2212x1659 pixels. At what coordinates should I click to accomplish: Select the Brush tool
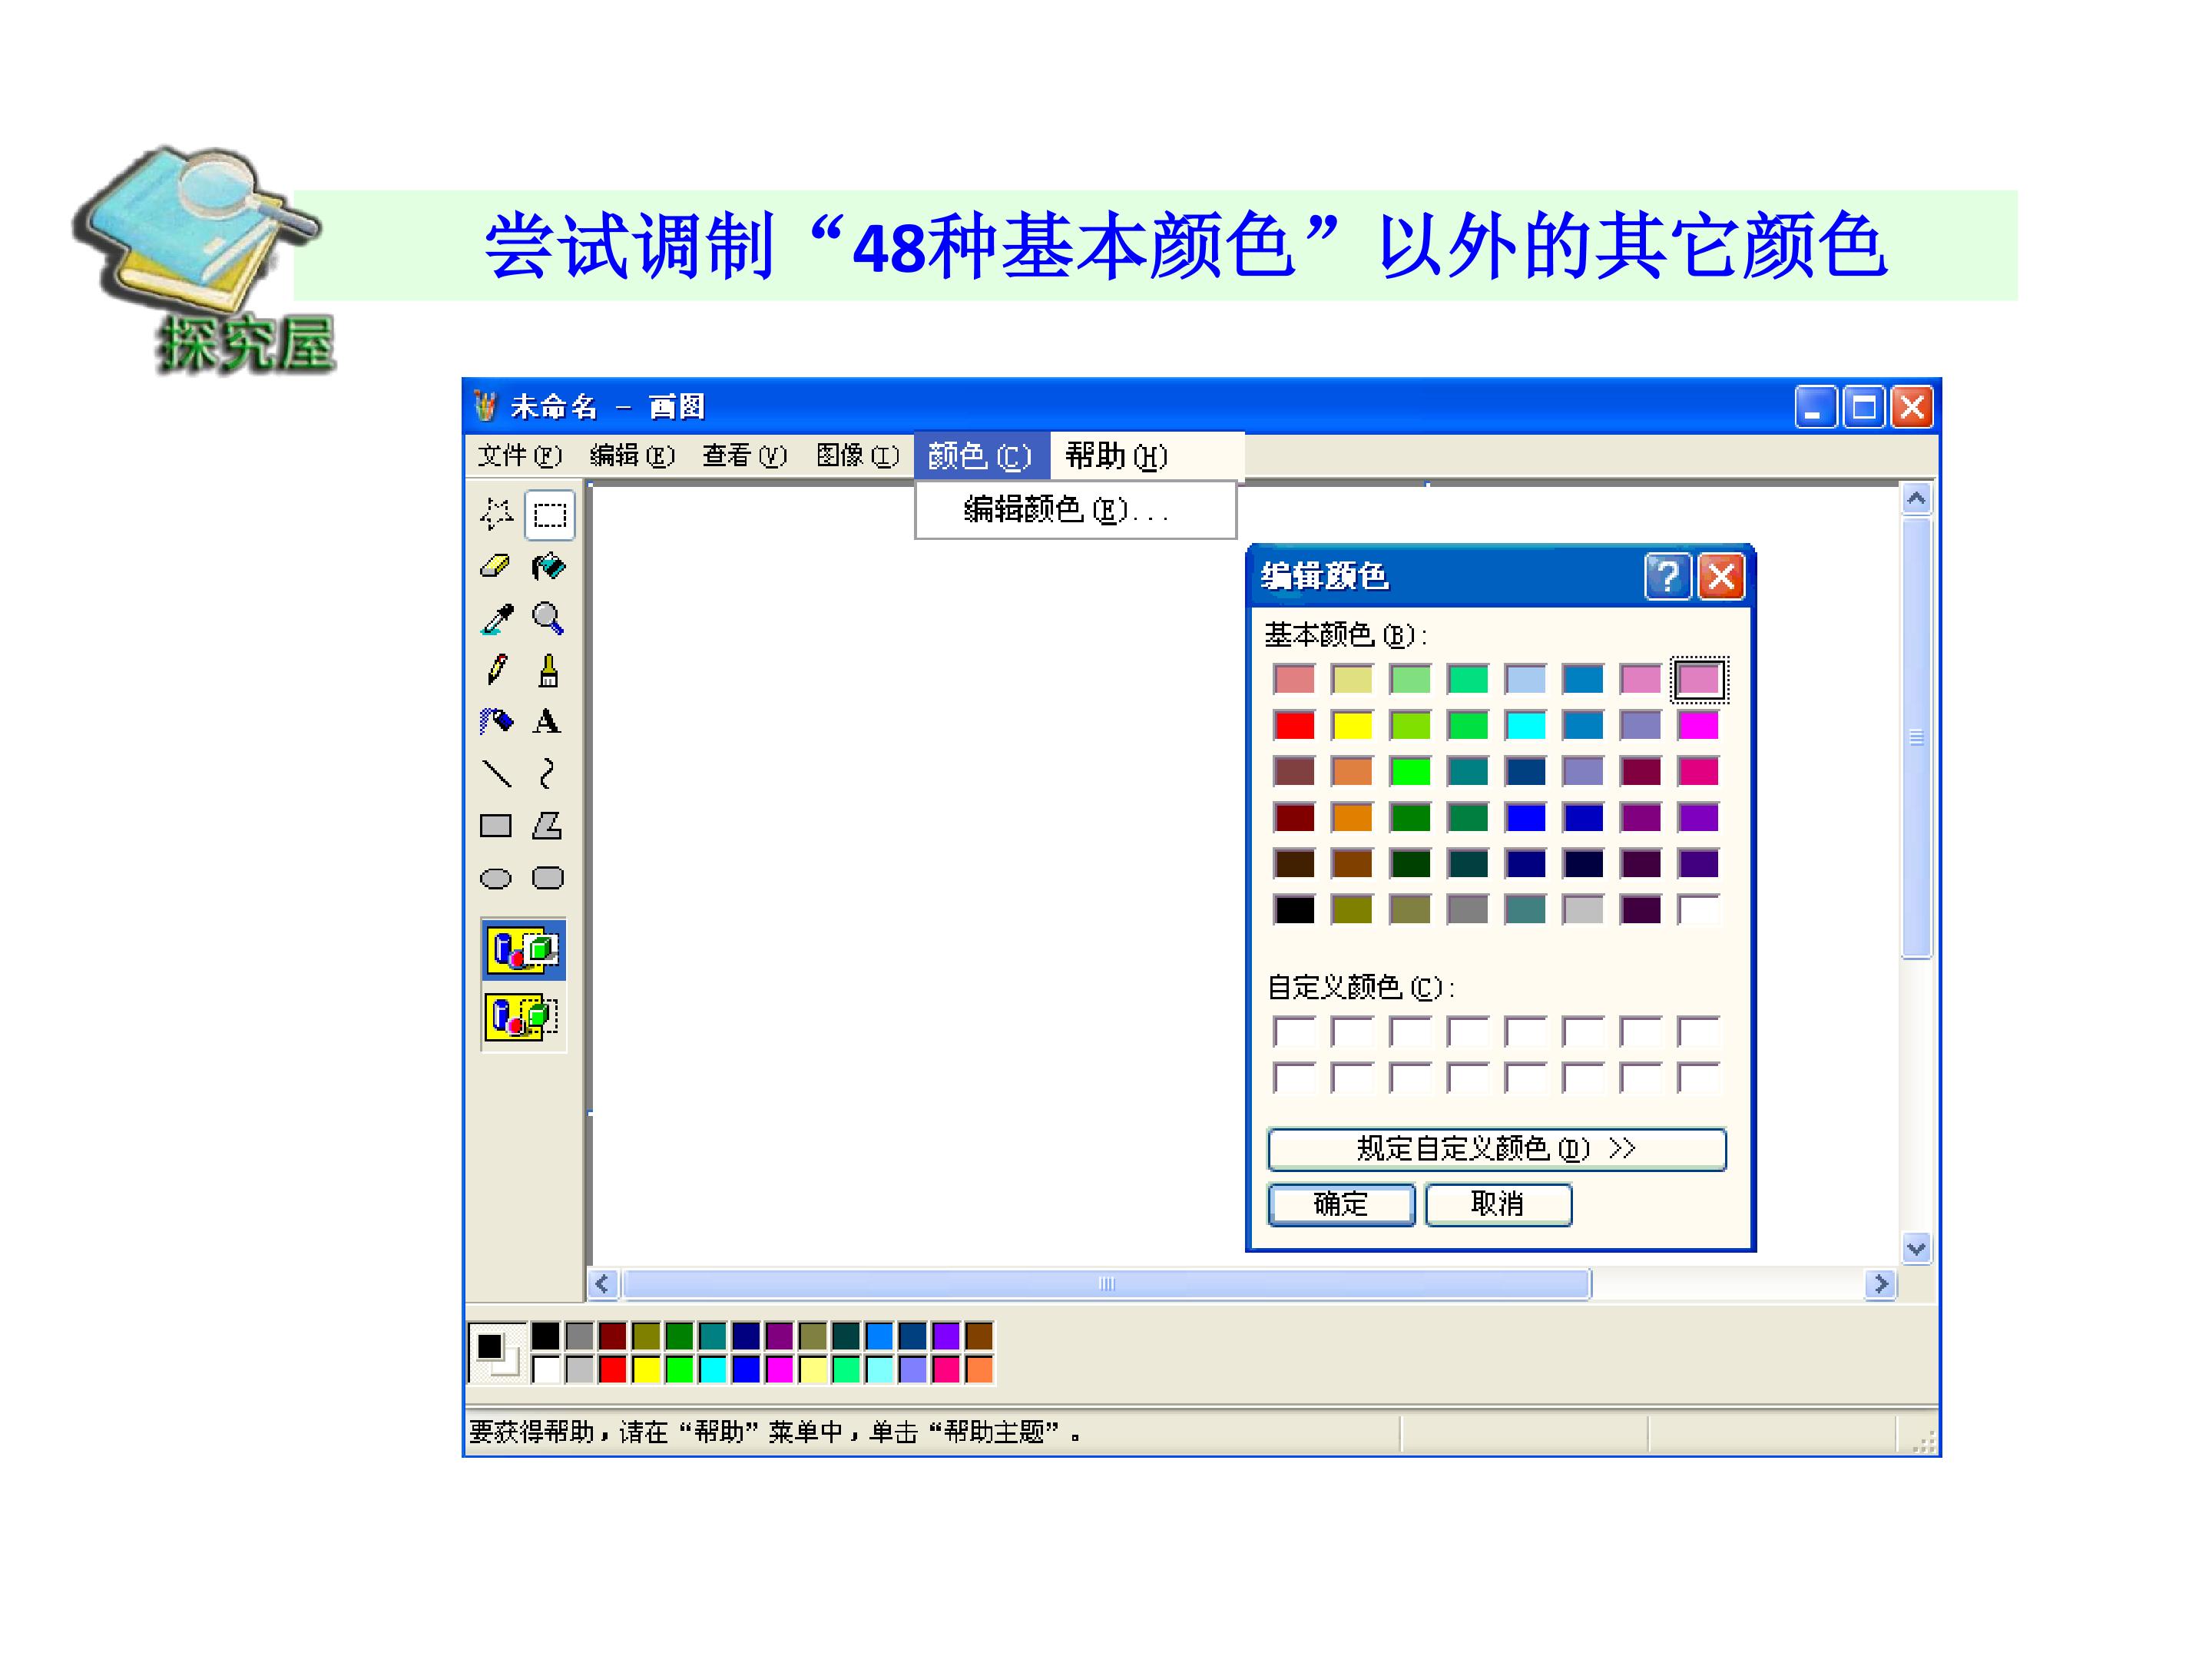(x=549, y=670)
